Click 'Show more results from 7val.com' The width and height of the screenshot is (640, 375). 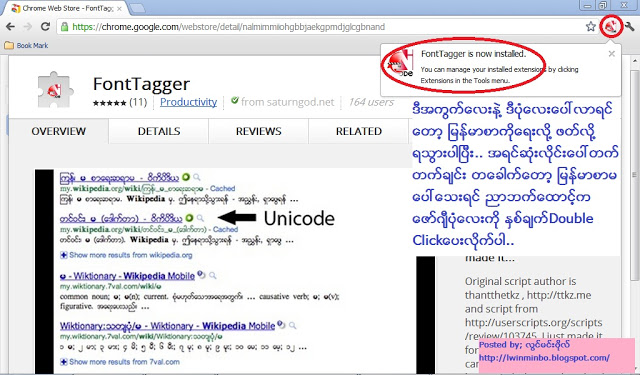pyautogui.click(x=120, y=362)
